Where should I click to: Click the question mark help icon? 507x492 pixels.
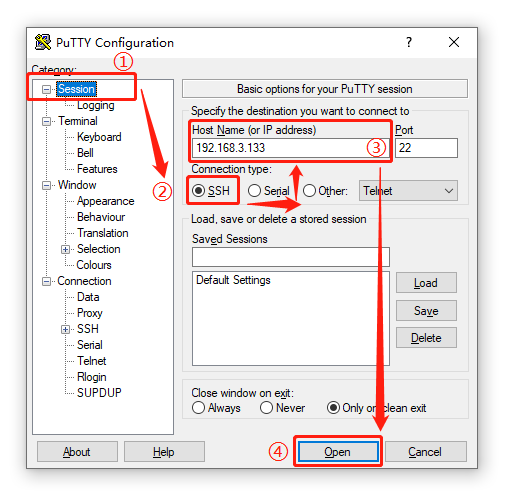point(409,42)
